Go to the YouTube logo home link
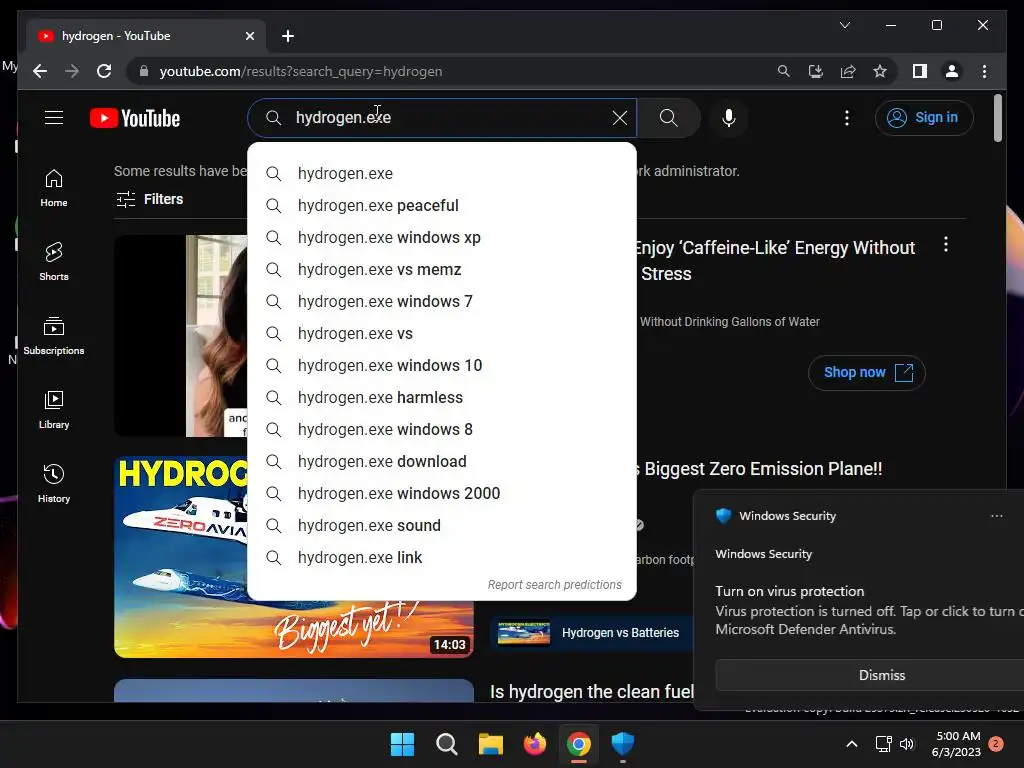 click(135, 118)
